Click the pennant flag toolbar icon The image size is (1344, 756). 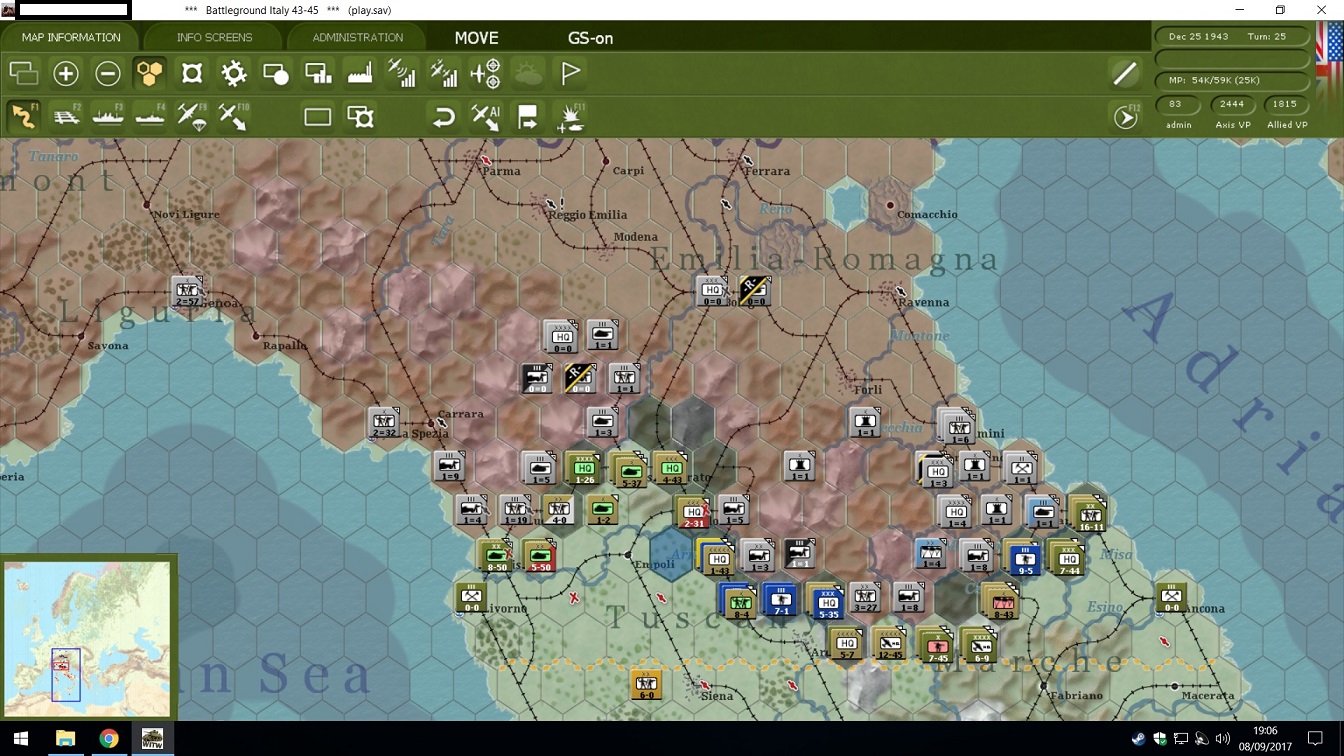(x=570, y=73)
